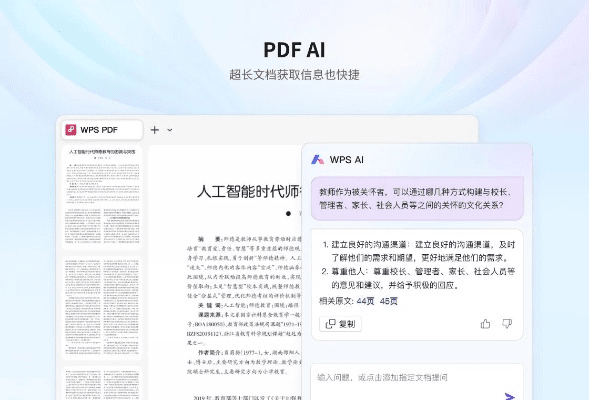Click the answer item 尊重他人
The height and width of the screenshot is (400, 589).
click(x=419, y=278)
